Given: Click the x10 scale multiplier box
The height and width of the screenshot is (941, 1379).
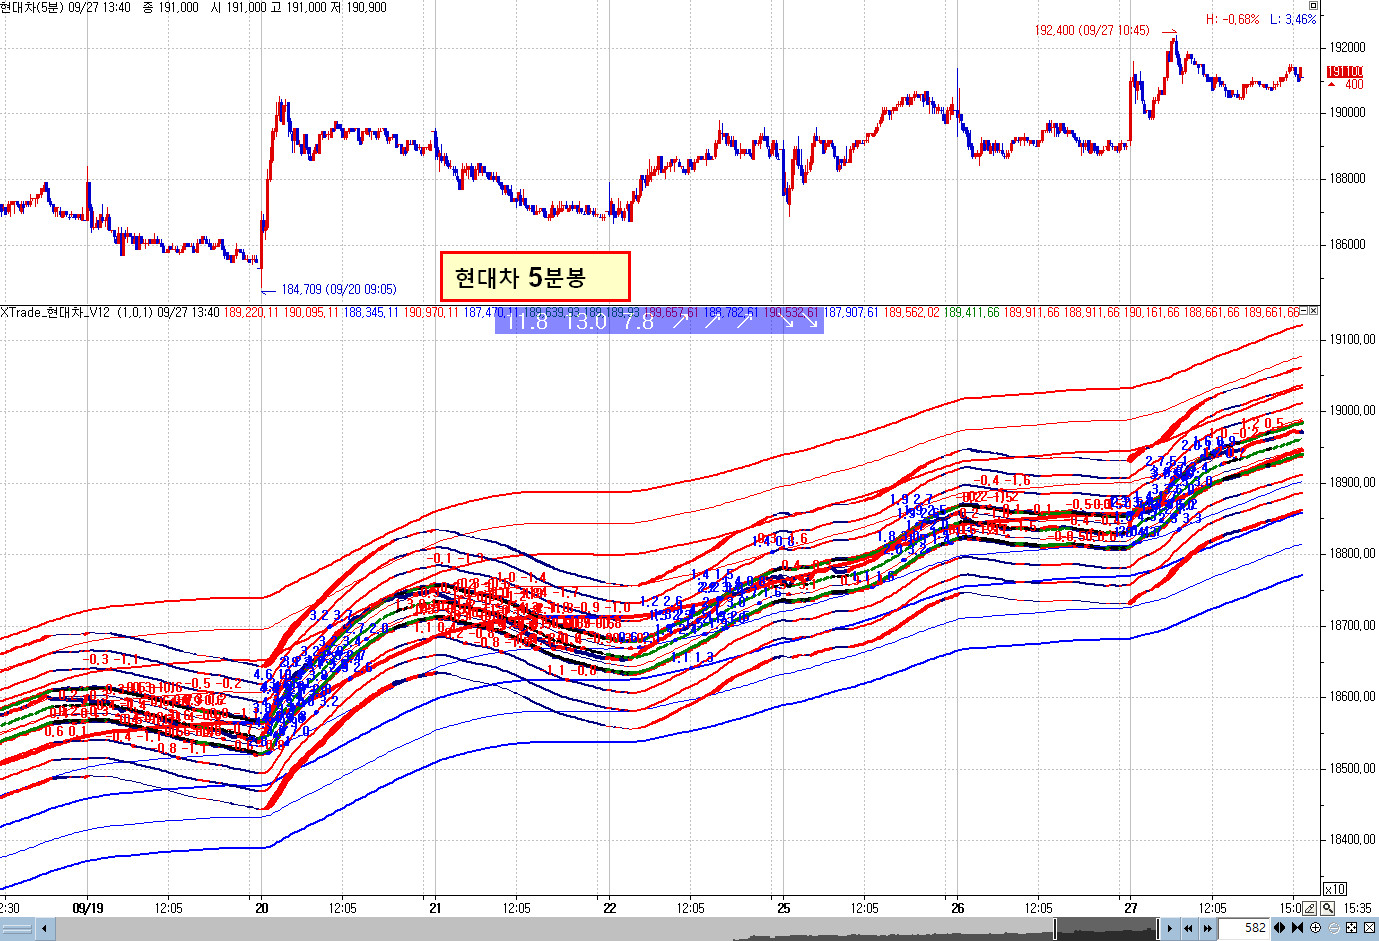Looking at the screenshot, I should (1335, 889).
